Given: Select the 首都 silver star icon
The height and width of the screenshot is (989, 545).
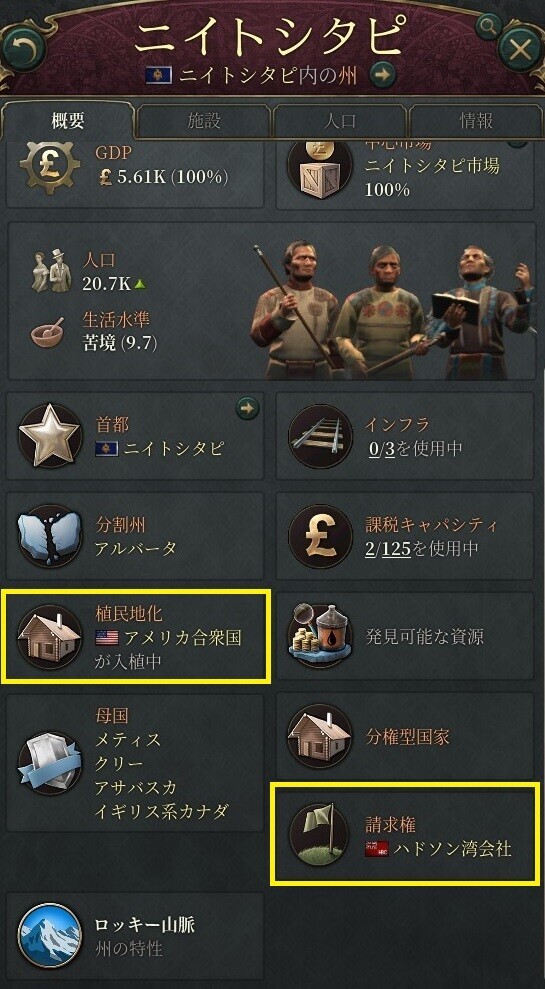Looking at the screenshot, I should click(x=49, y=436).
